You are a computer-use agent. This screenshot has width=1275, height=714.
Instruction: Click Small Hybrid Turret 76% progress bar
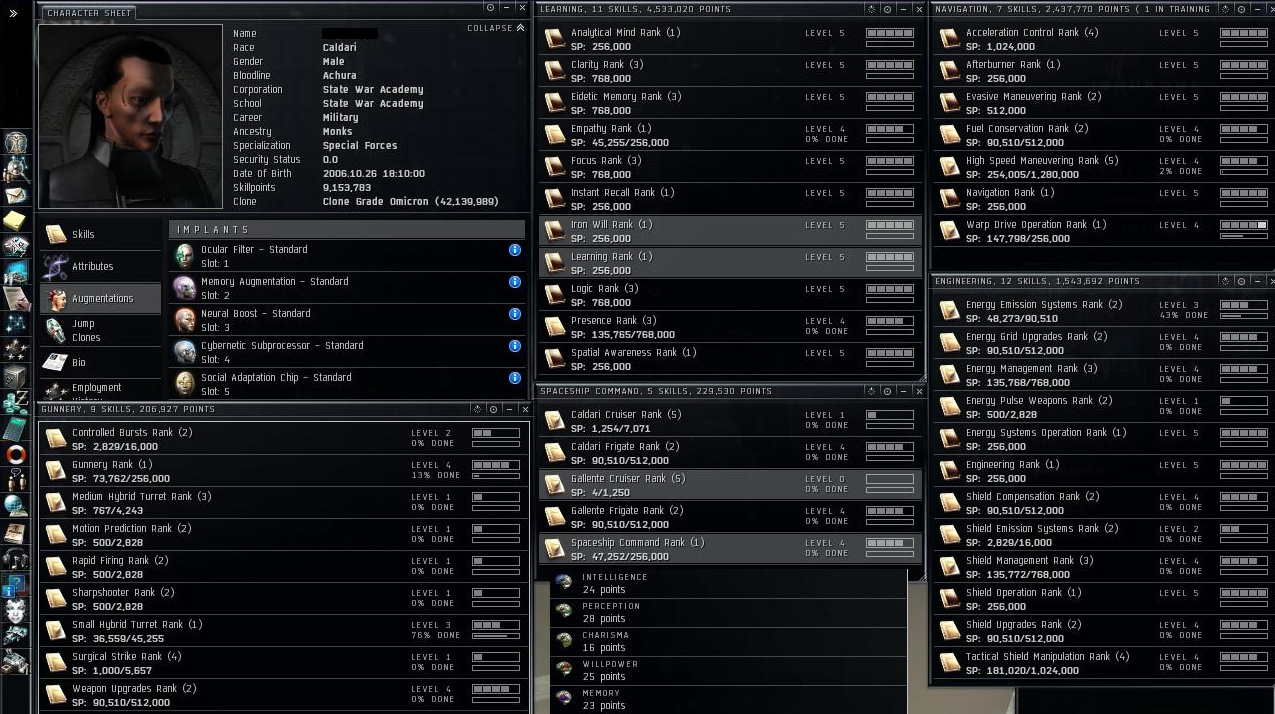coord(496,637)
